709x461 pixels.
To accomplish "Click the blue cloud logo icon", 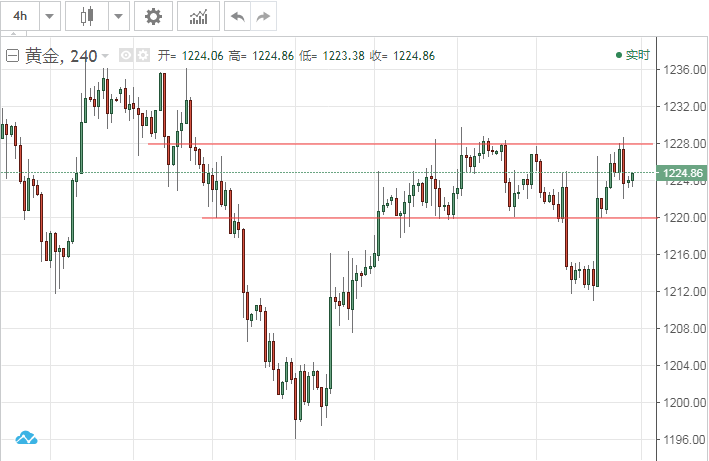I will pos(26,438).
